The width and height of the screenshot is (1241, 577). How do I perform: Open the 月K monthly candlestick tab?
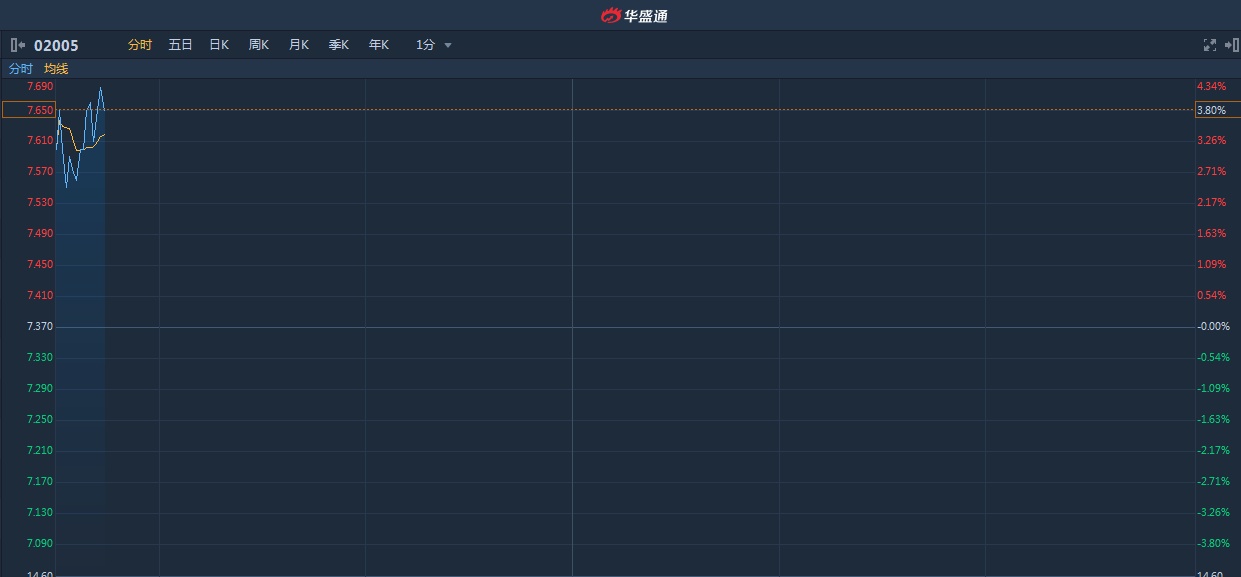click(x=299, y=45)
